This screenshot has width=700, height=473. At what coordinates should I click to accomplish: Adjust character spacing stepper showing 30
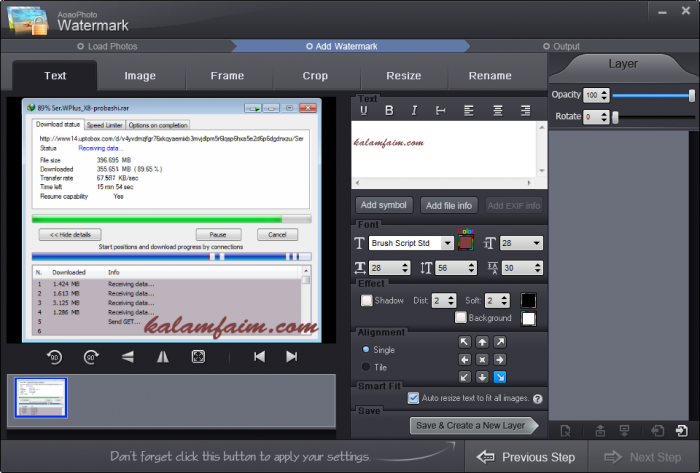[538, 268]
